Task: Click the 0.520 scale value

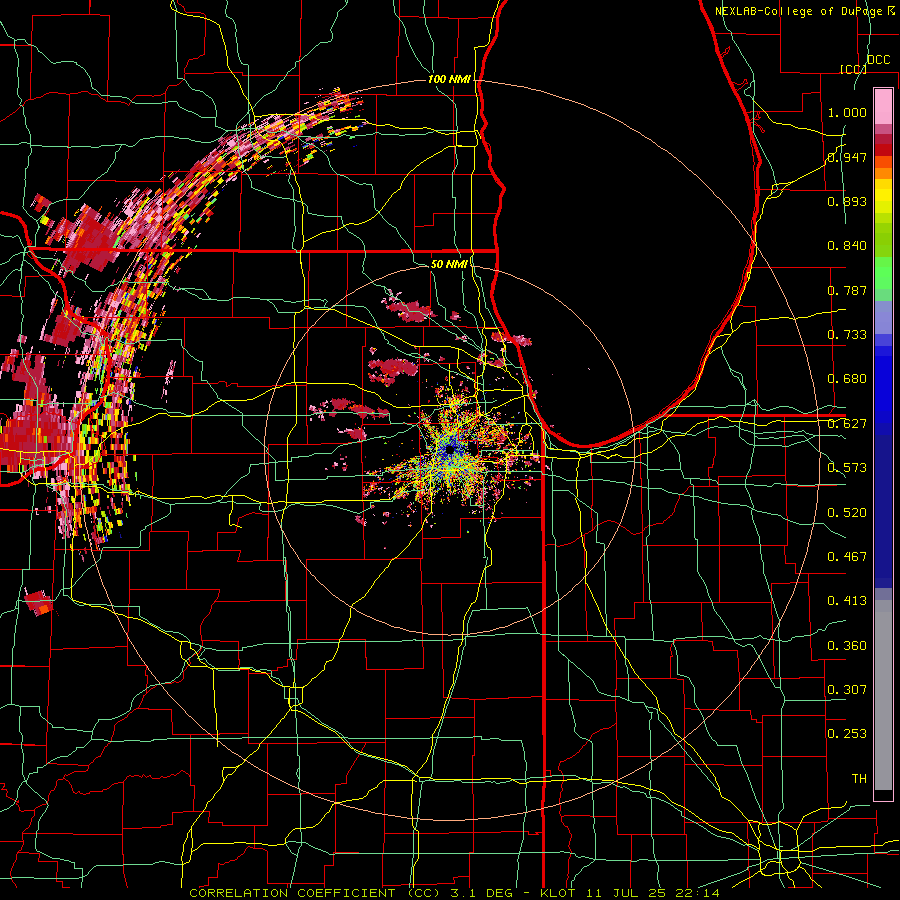Action: tap(847, 513)
